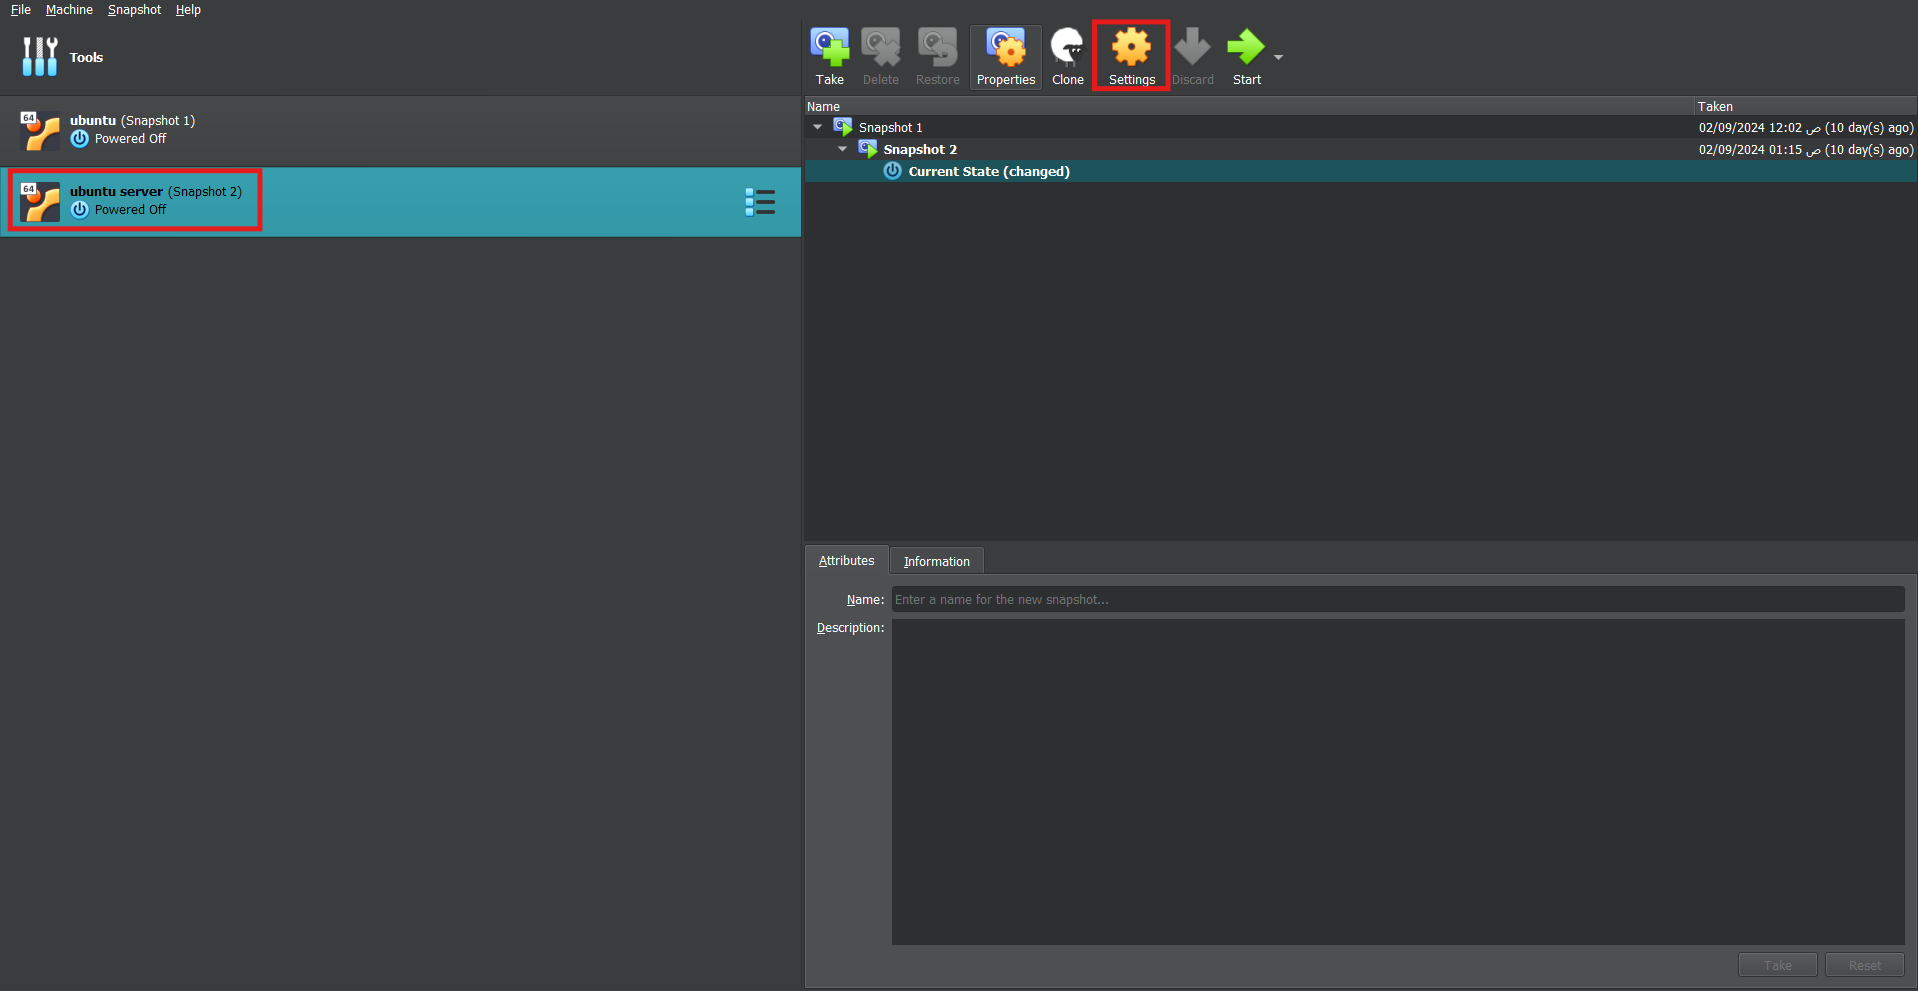Select the ubuntu (Snapshot 1) machine name

point(132,120)
